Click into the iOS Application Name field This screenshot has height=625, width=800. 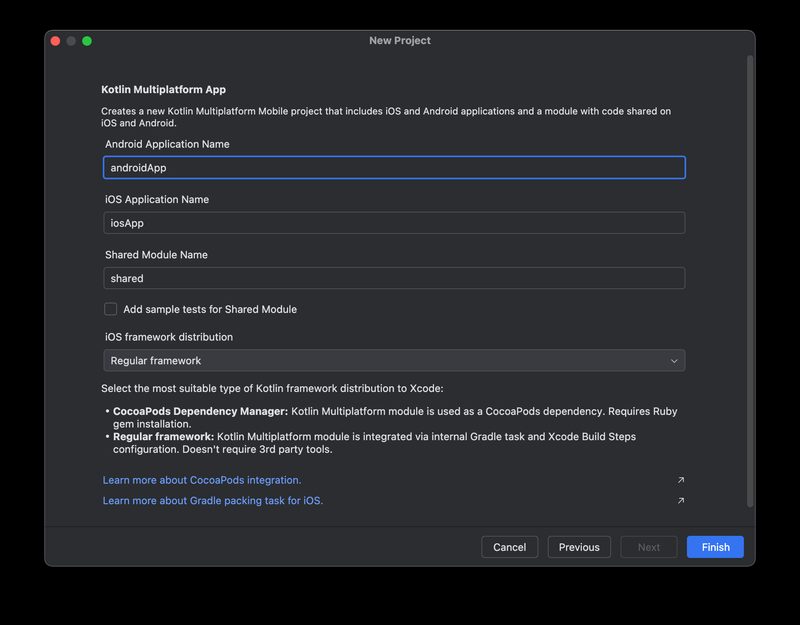(393, 223)
